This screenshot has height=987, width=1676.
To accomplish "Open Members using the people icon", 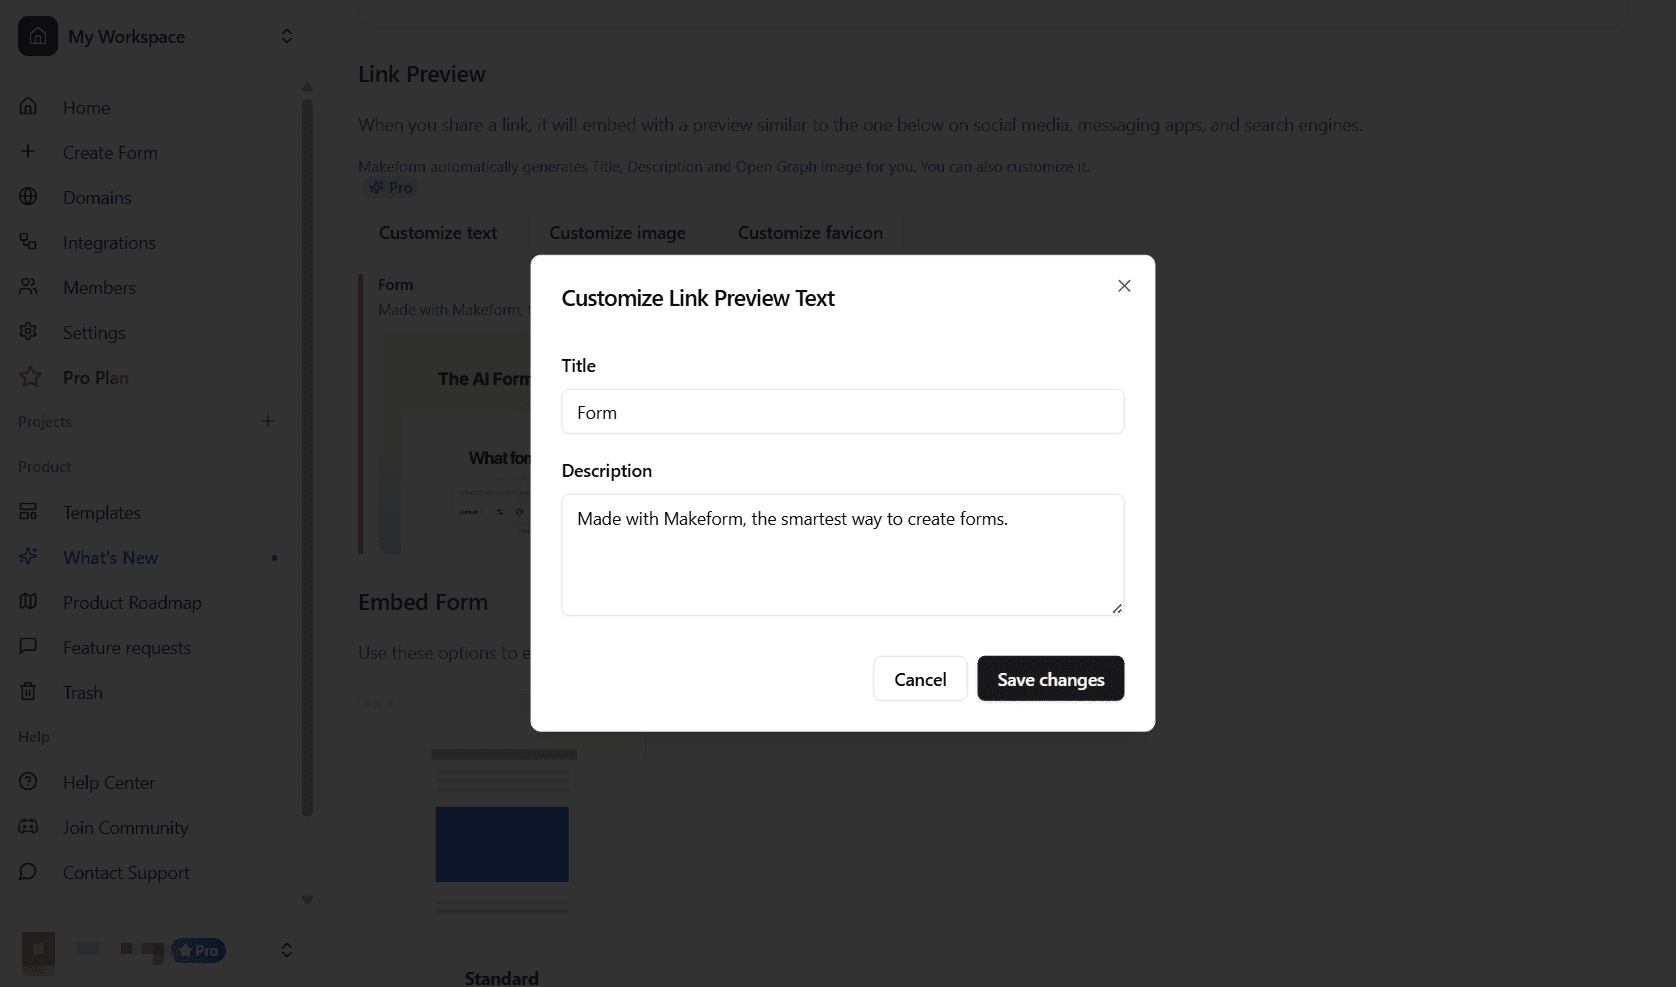I will pos(28,287).
